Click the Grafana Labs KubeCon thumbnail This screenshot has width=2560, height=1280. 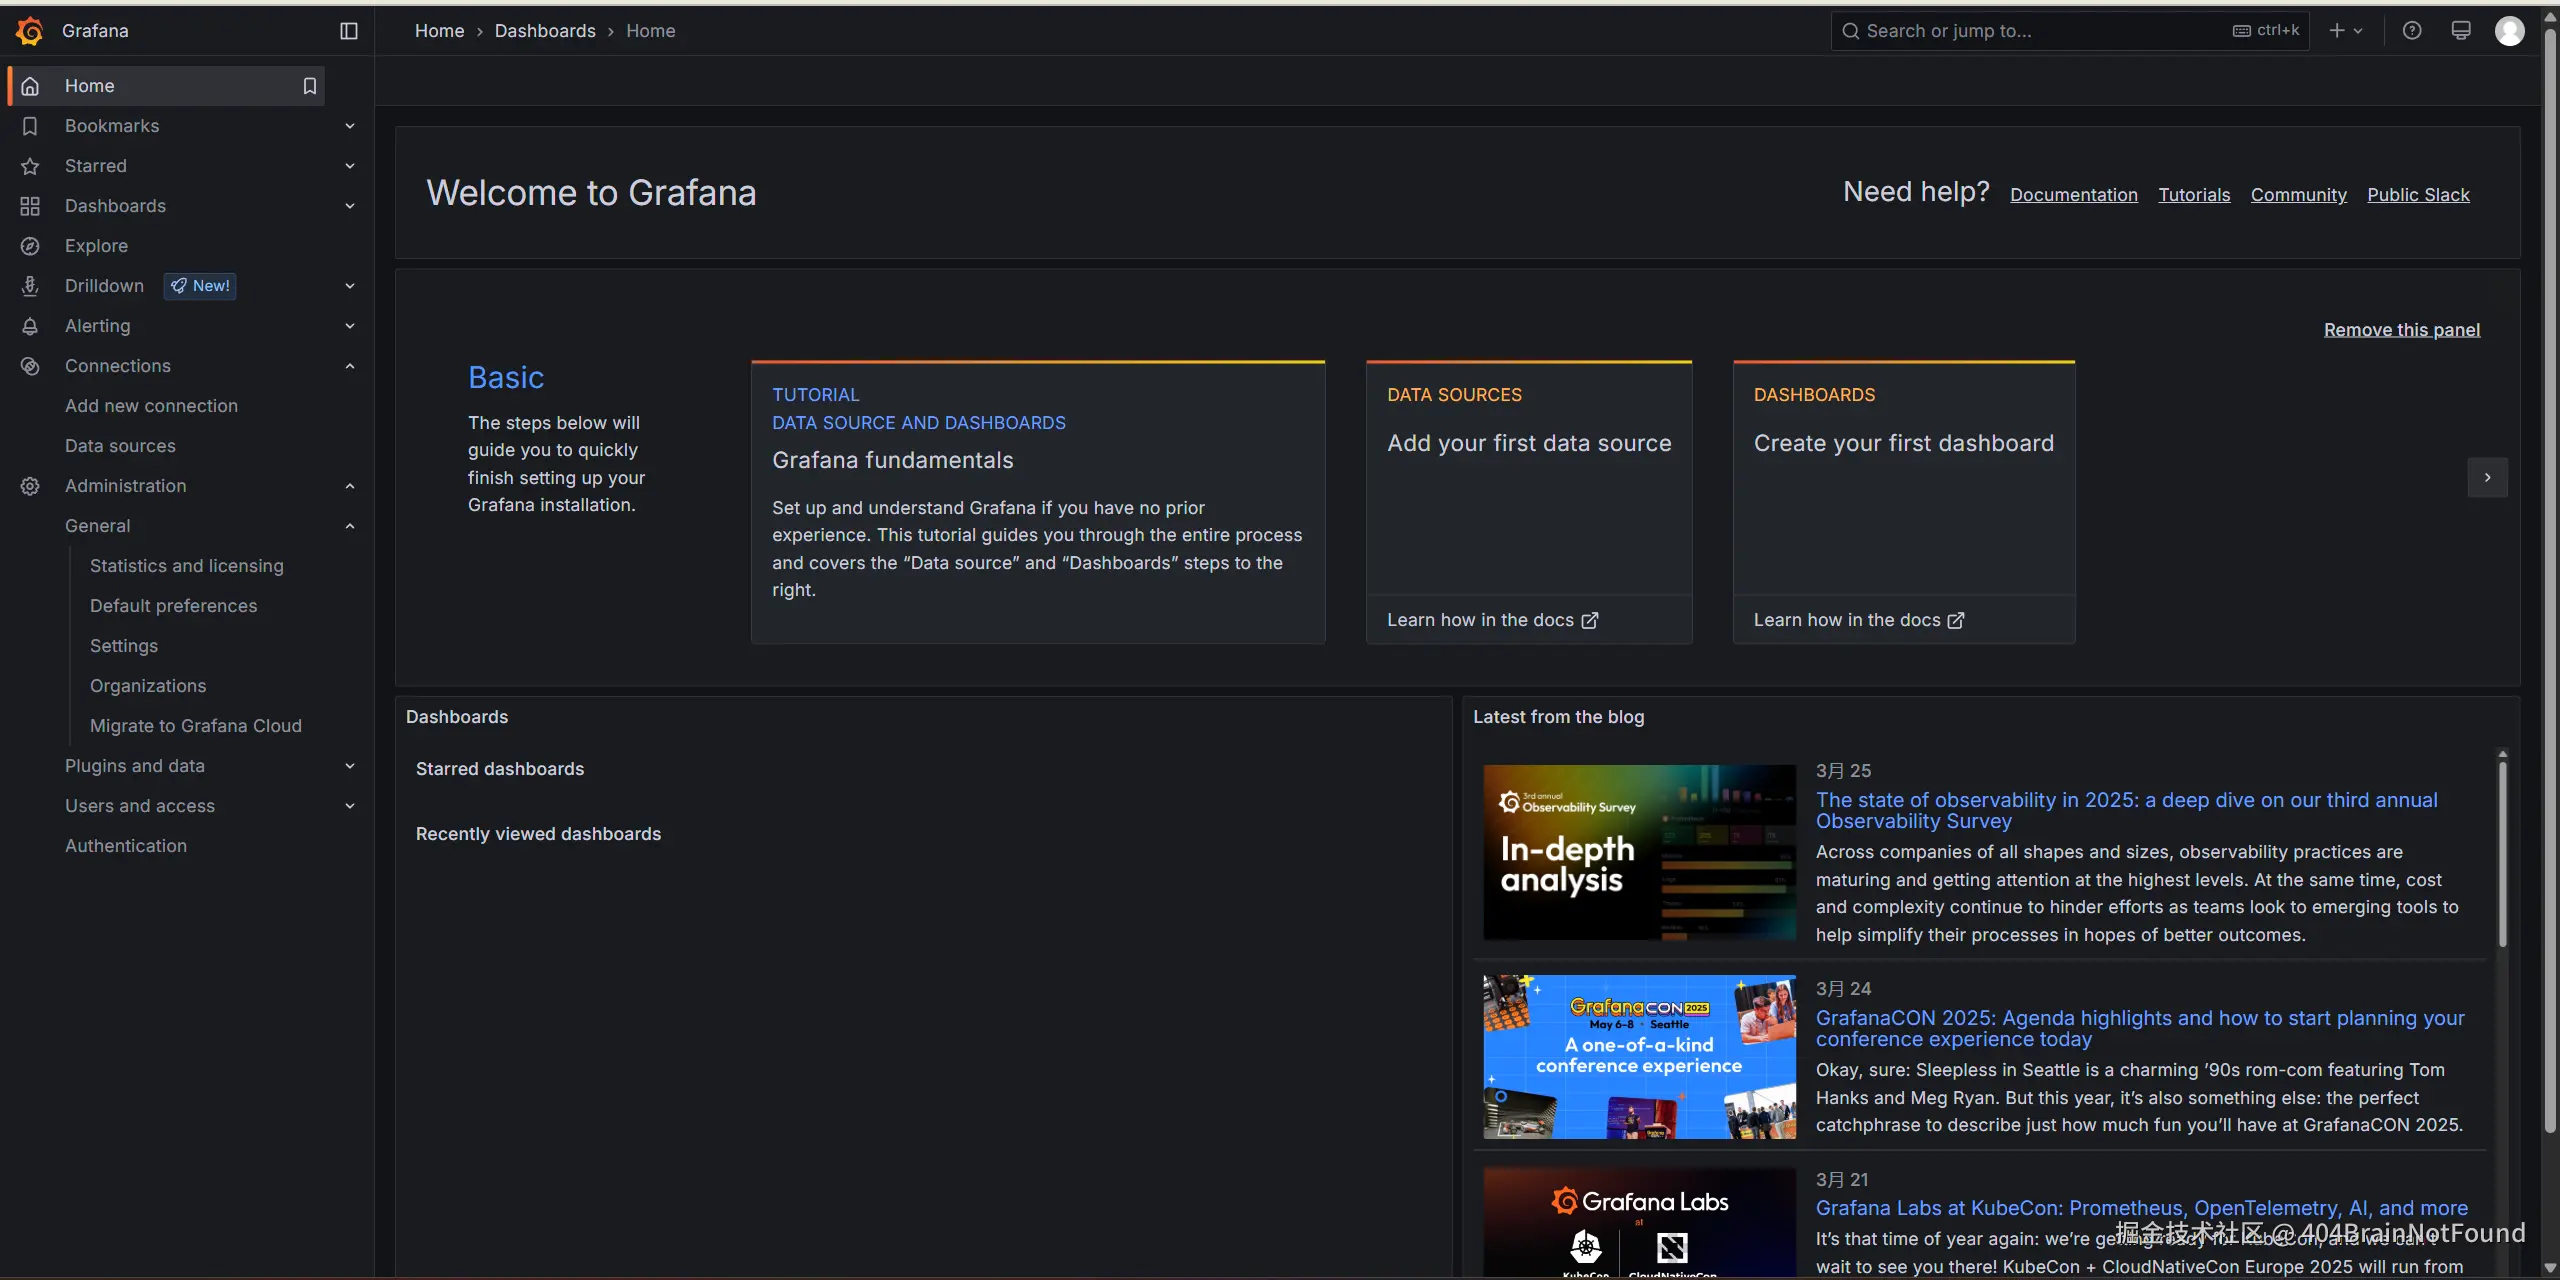[1640, 1222]
